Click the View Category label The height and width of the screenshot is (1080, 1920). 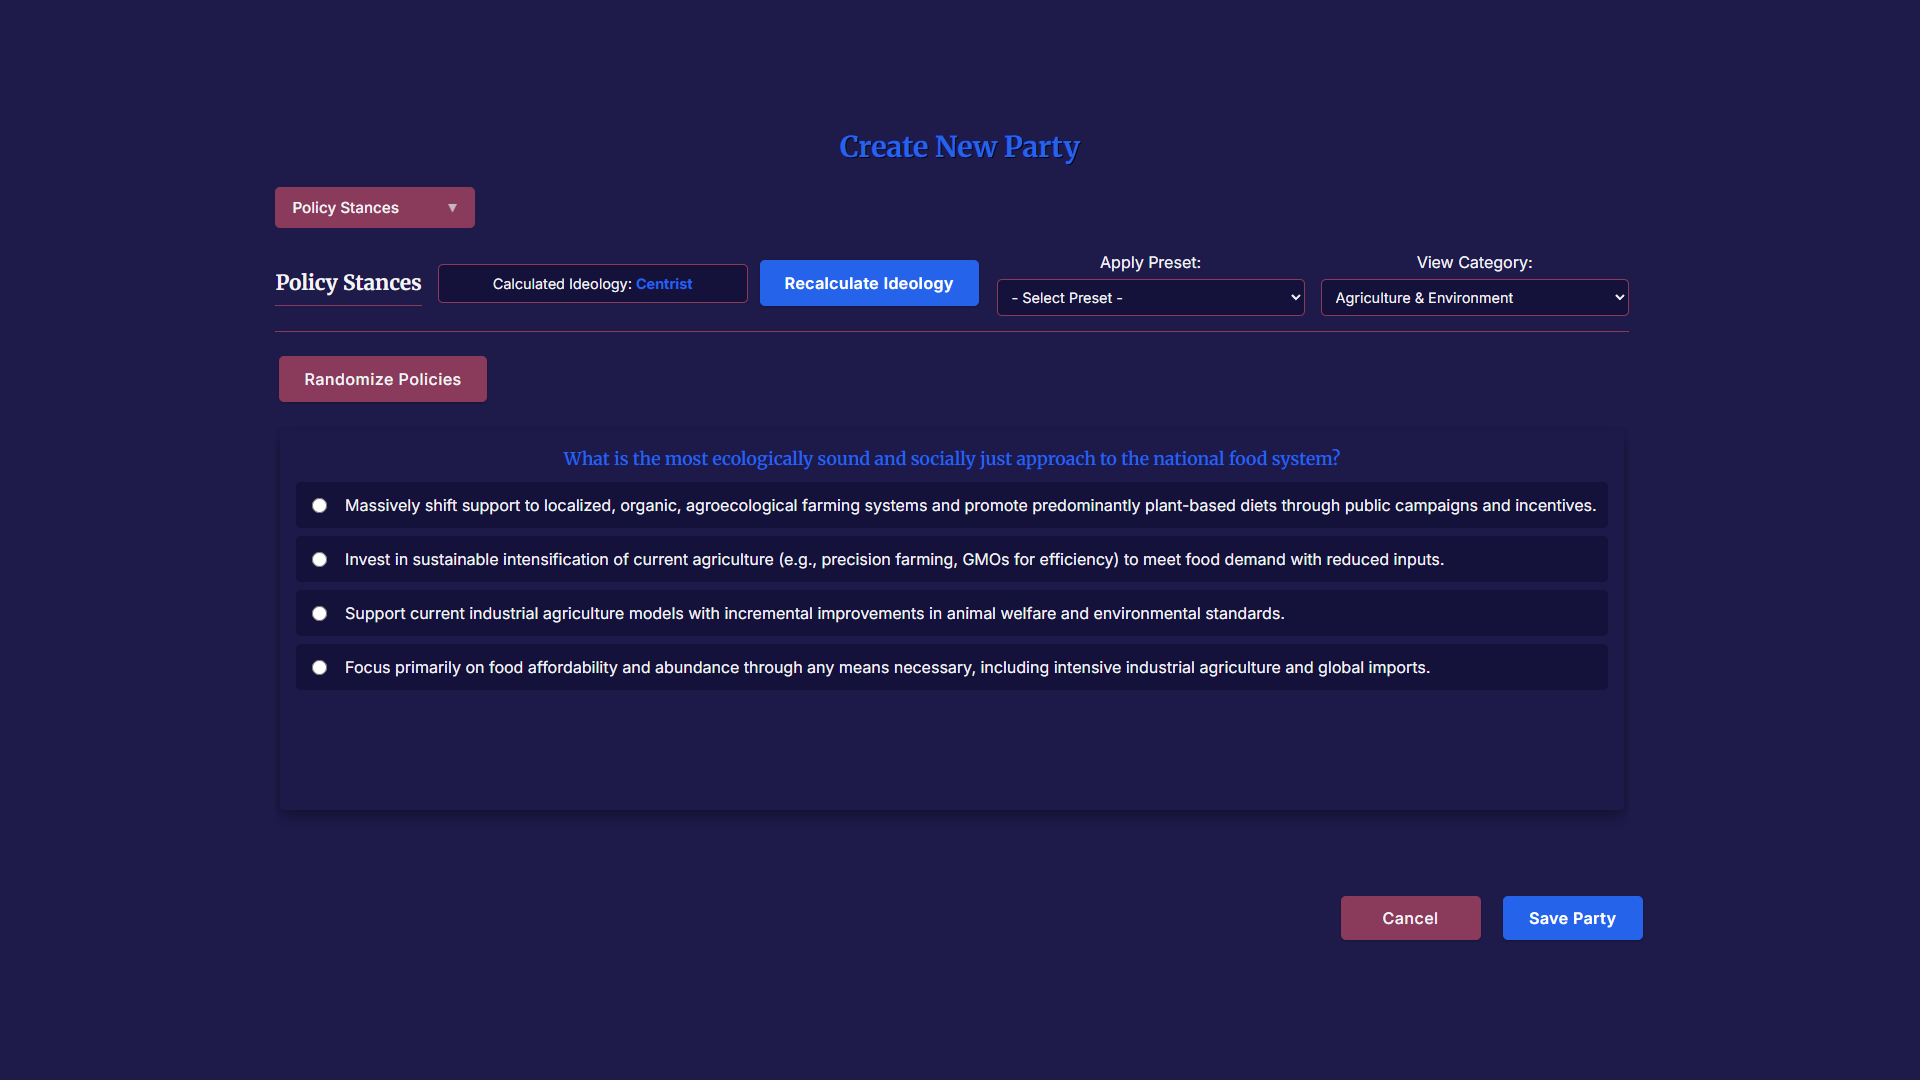point(1473,263)
